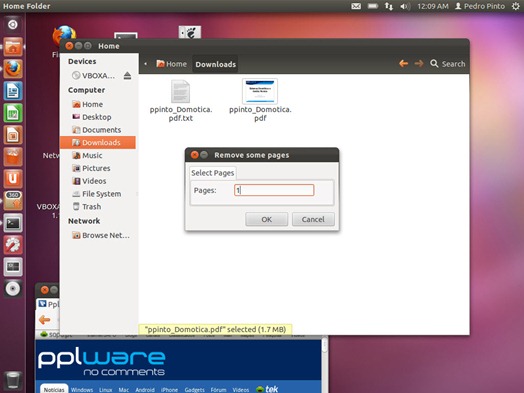The image size is (524, 393).
Task: Open the CD disc launcher icon
Action: [x=13, y=289]
